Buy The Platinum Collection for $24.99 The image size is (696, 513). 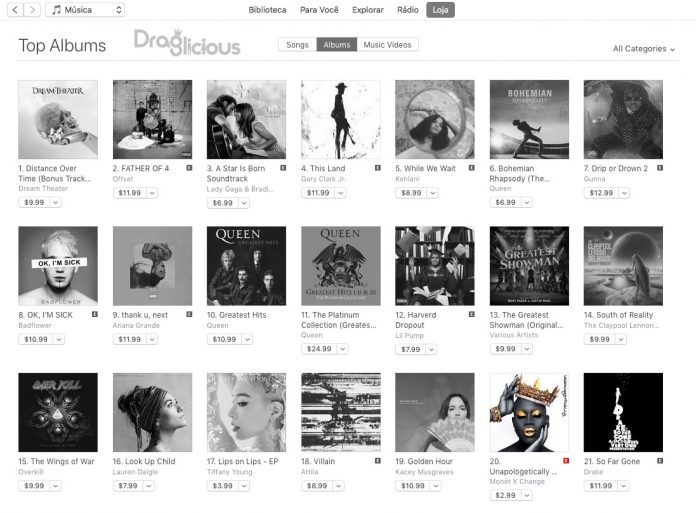click(x=319, y=349)
